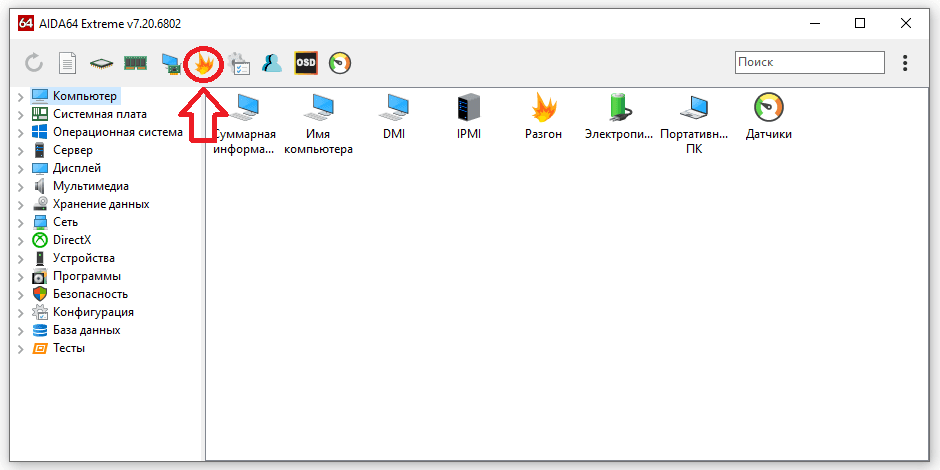Screen dimensions: 940x470
Task: Click the CPU chip toolbar icon
Action: [x=102, y=63]
